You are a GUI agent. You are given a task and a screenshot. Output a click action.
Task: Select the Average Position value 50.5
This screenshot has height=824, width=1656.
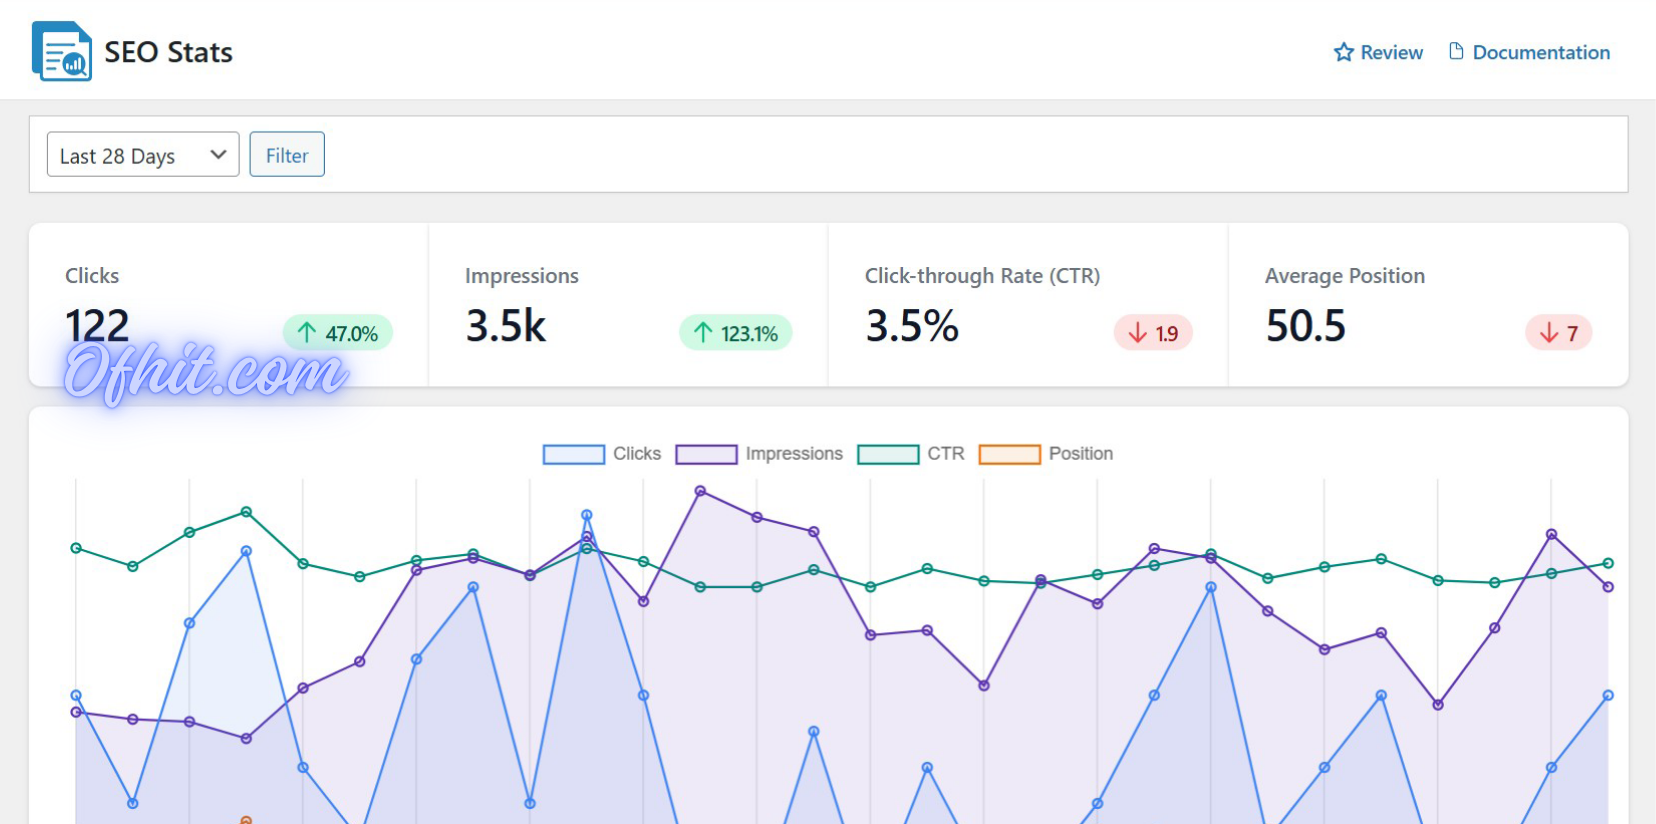[x=1305, y=326]
